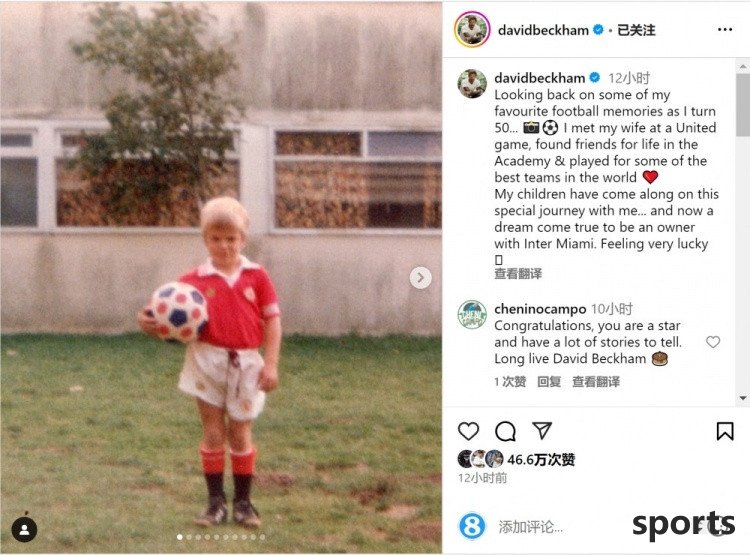This screenshot has width=750, height=555.
Task: Open davidbeckham profile picture in header
Action: (x=472, y=29)
